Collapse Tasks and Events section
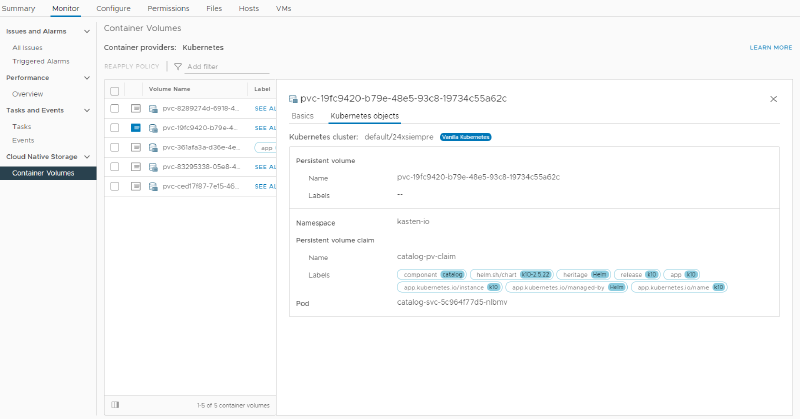 pos(87,111)
